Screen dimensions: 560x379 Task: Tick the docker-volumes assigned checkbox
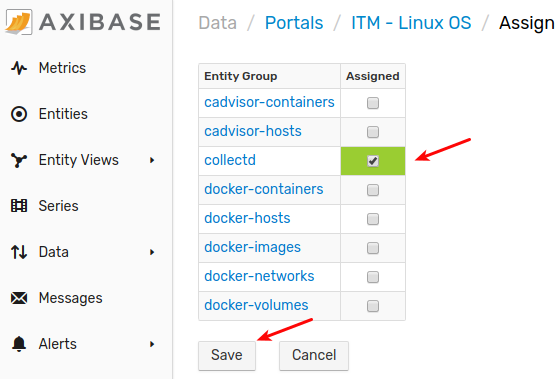373,306
